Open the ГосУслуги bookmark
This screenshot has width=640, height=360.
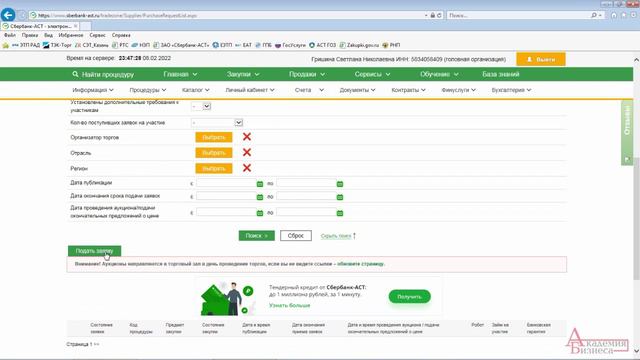tap(290, 45)
